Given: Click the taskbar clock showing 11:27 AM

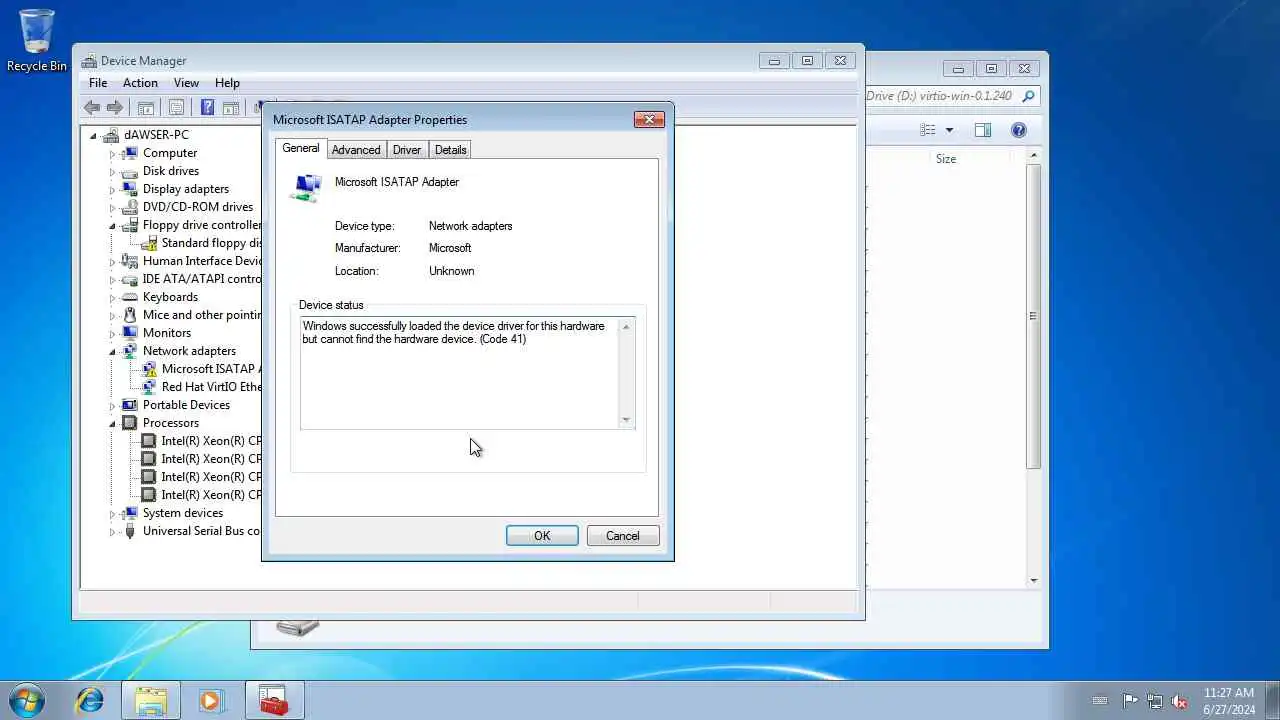Looking at the screenshot, I should [x=1229, y=701].
